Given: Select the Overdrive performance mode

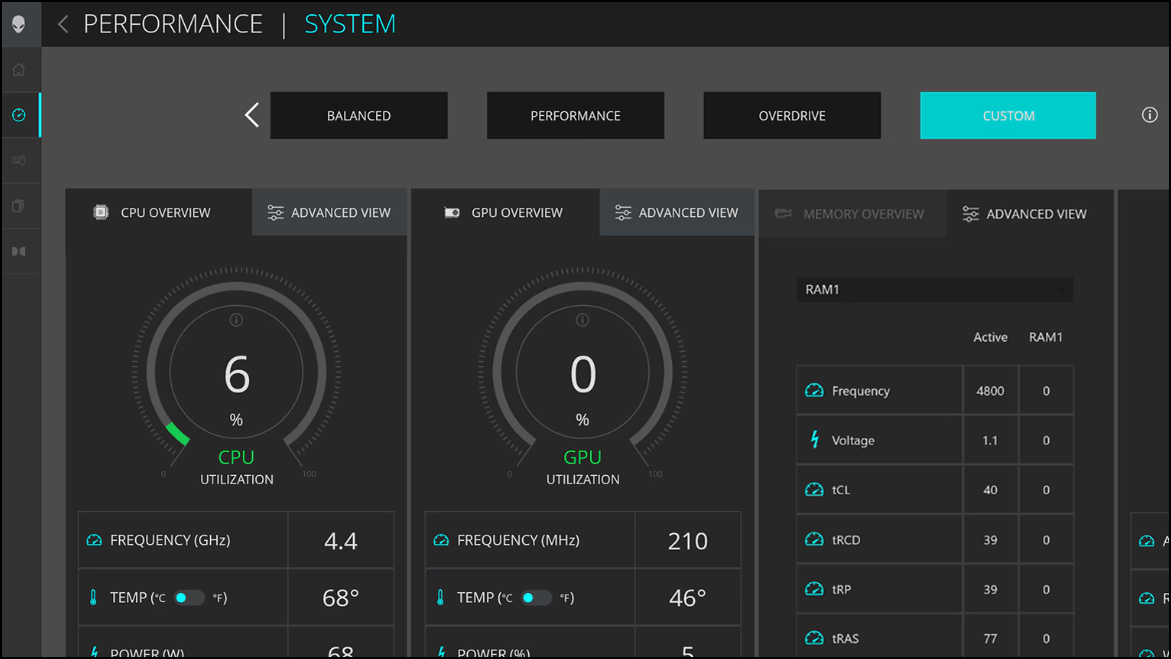Looking at the screenshot, I should (792, 116).
